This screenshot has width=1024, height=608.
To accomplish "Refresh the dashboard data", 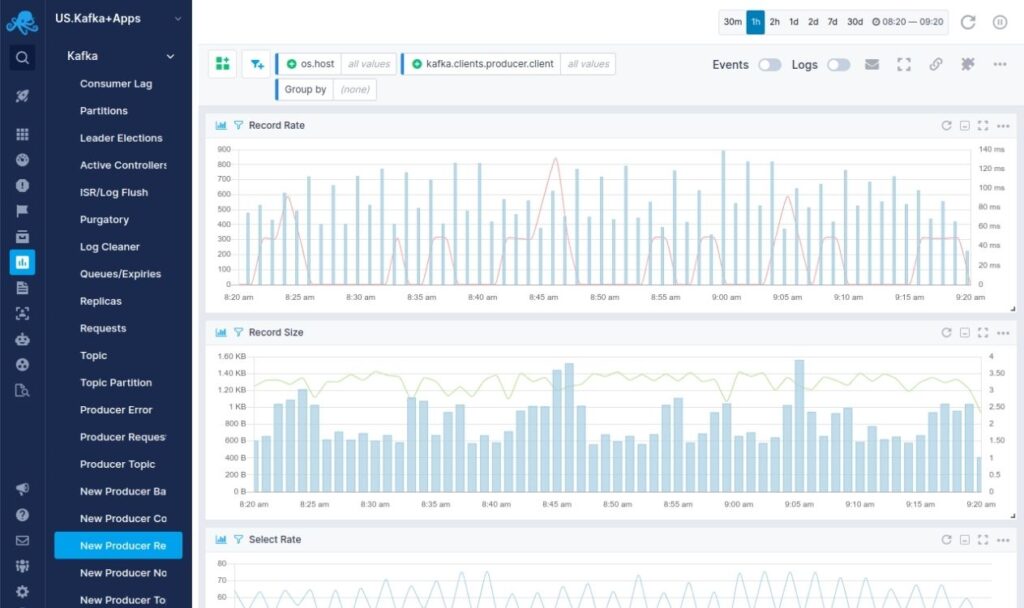I will pyautogui.click(x=968, y=22).
